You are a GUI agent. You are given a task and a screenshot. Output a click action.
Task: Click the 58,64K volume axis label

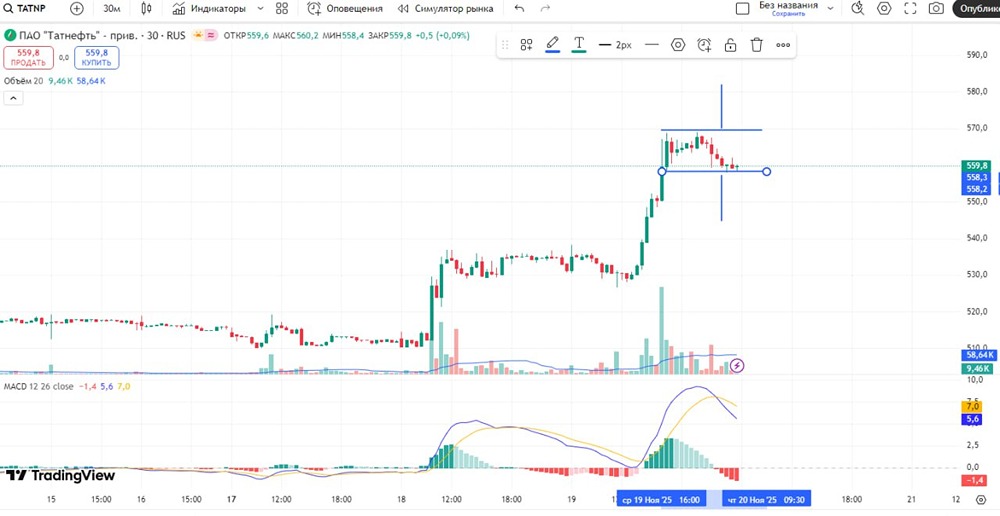(977, 355)
